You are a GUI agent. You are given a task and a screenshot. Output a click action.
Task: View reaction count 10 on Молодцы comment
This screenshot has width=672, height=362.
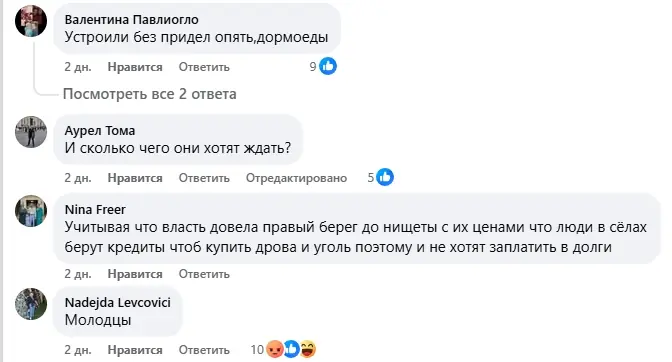(x=257, y=350)
